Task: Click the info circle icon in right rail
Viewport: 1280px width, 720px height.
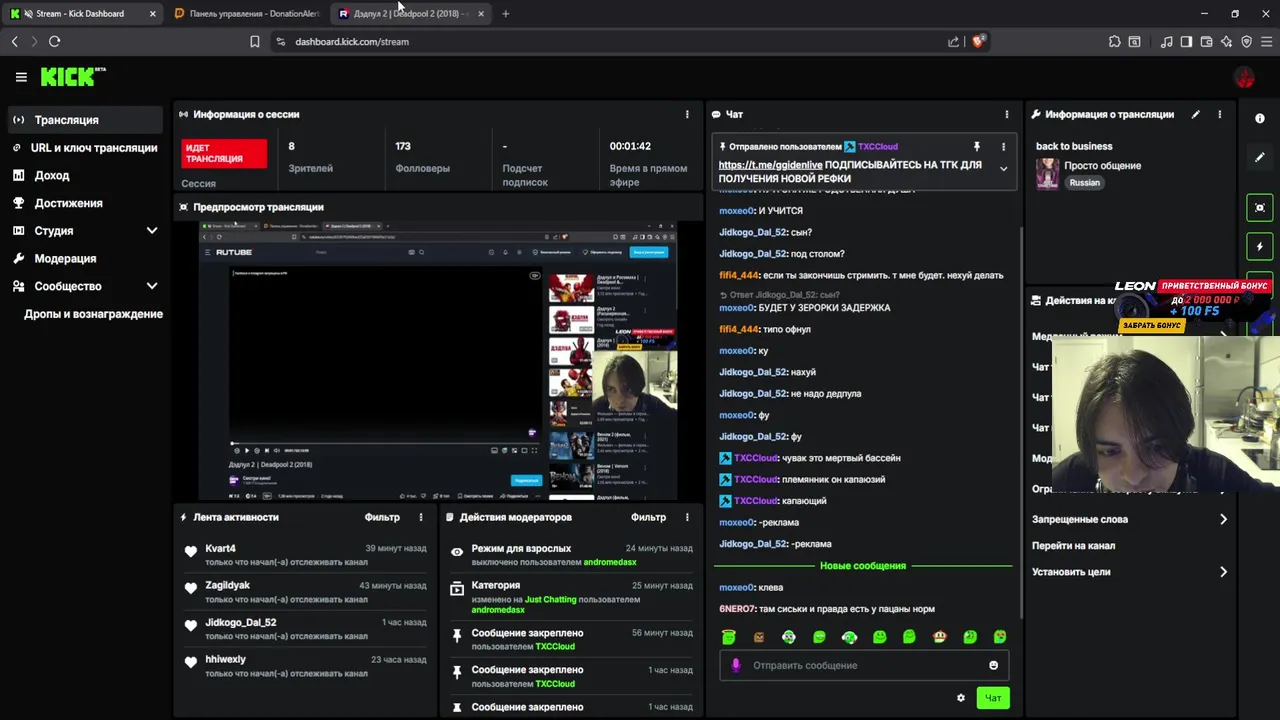Action: 1260,118
